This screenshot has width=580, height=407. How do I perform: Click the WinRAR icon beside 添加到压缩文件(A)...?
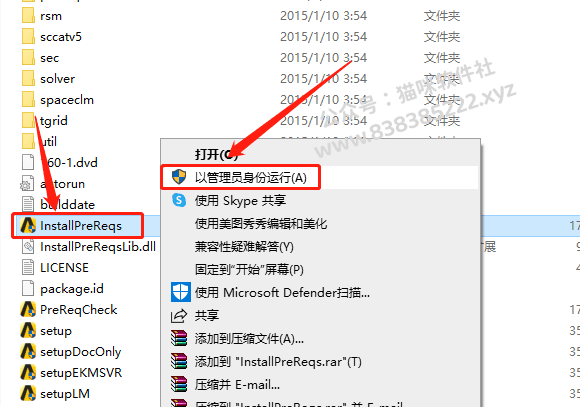coord(179,338)
